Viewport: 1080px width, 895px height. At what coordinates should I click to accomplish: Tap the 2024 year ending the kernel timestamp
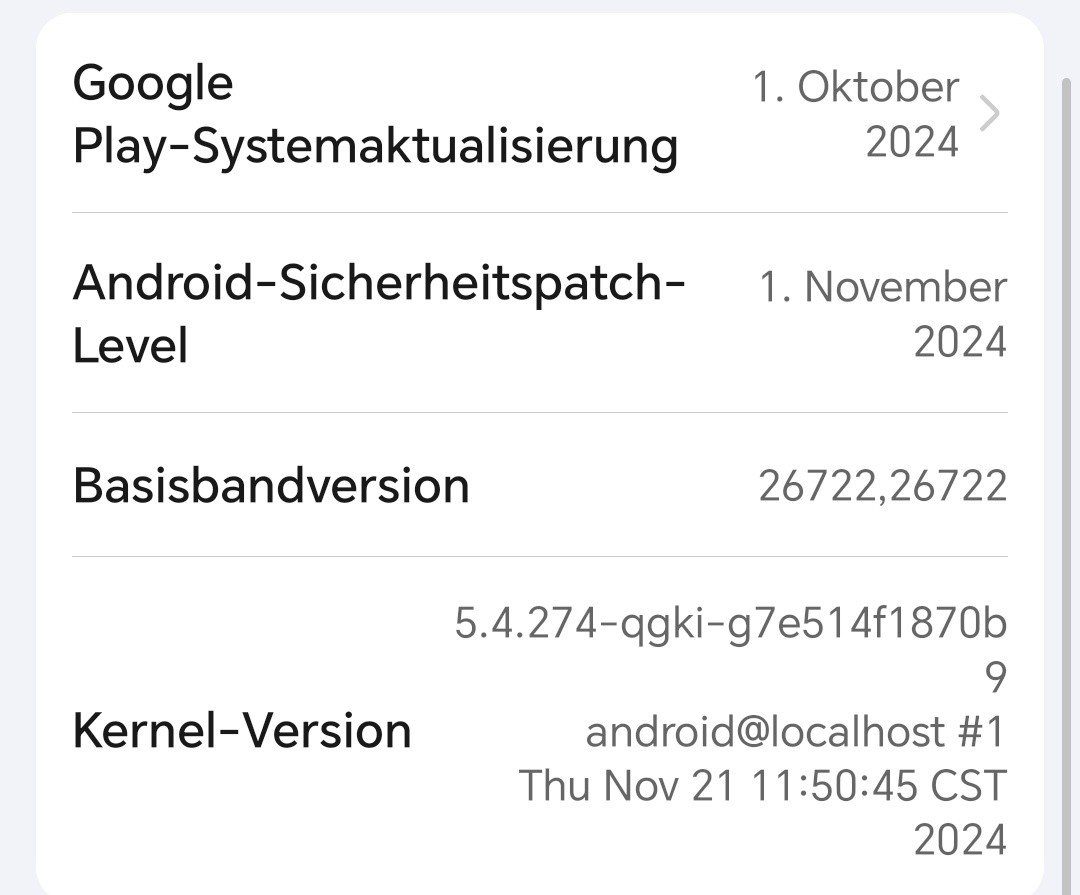(x=959, y=840)
